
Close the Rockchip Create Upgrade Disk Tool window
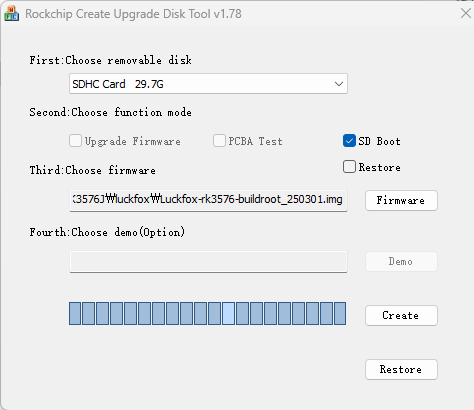[x=466, y=13]
